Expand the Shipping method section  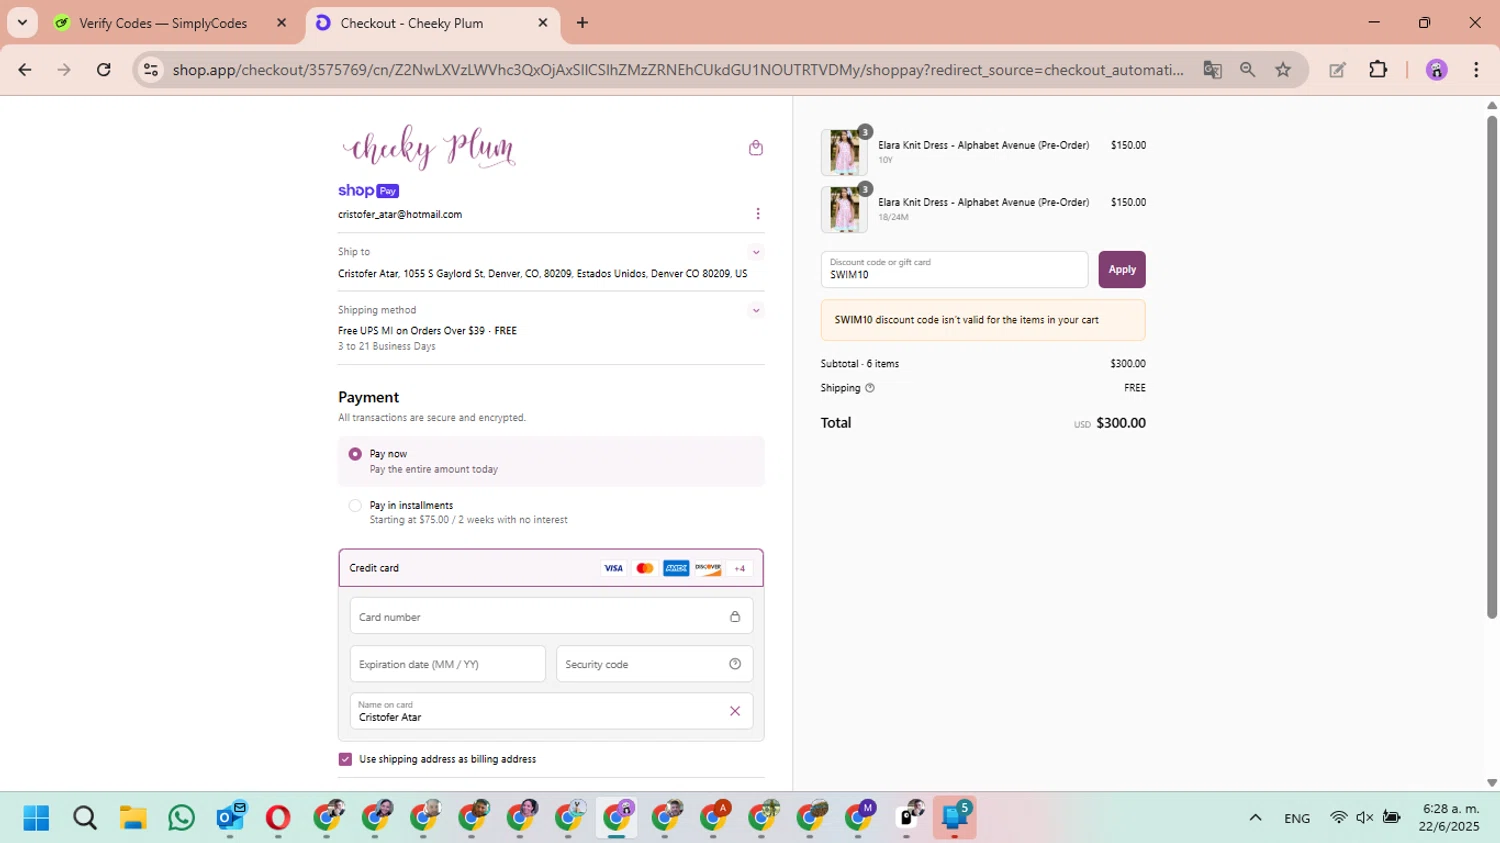pos(756,310)
